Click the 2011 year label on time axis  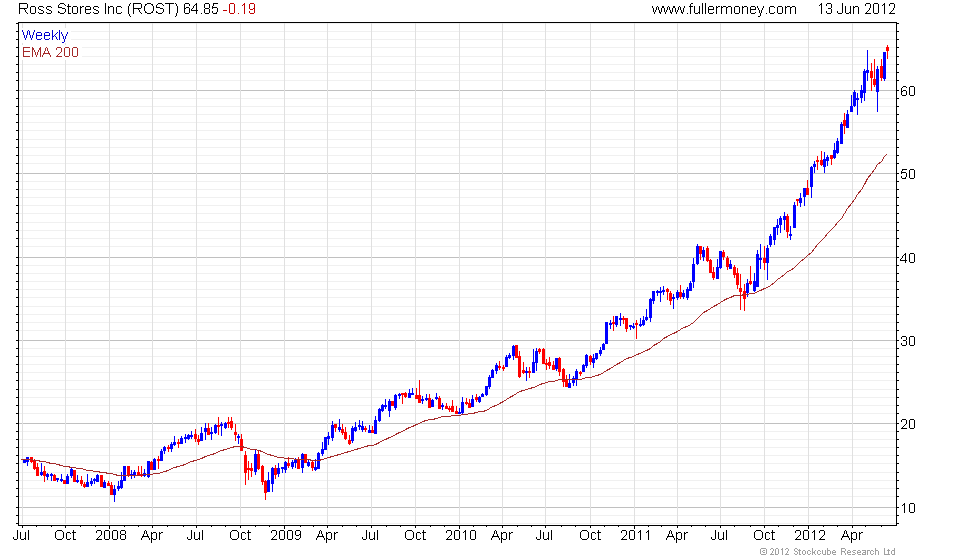(x=636, y=536)
